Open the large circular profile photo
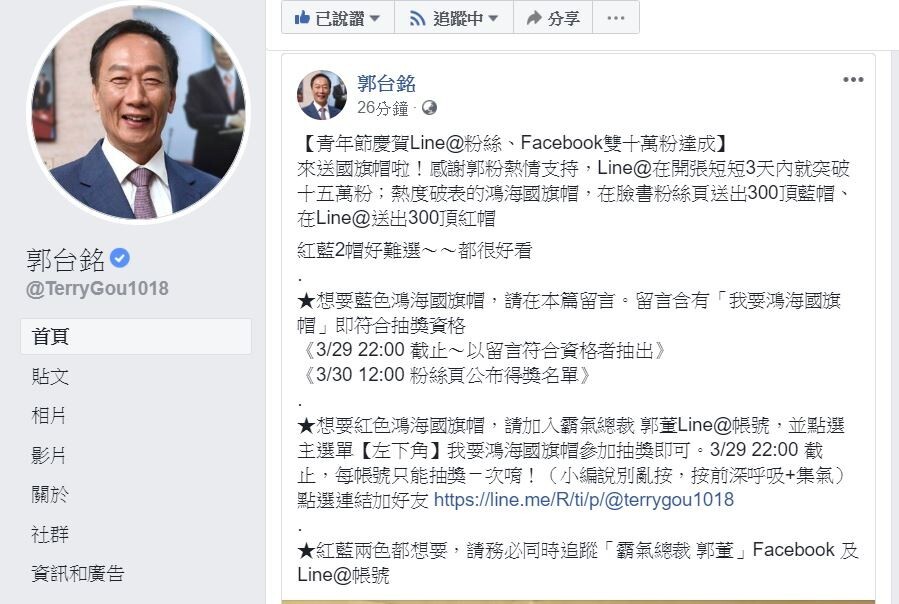 139,110
